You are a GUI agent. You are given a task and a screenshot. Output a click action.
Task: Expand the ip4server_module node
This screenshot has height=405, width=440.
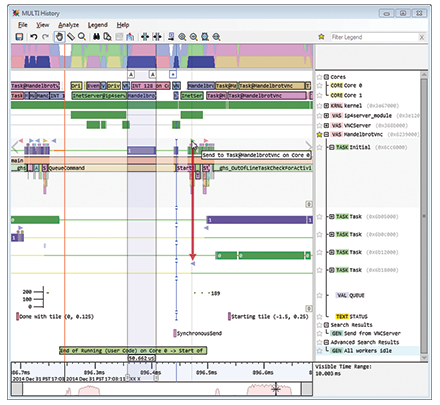click(327, 116)
